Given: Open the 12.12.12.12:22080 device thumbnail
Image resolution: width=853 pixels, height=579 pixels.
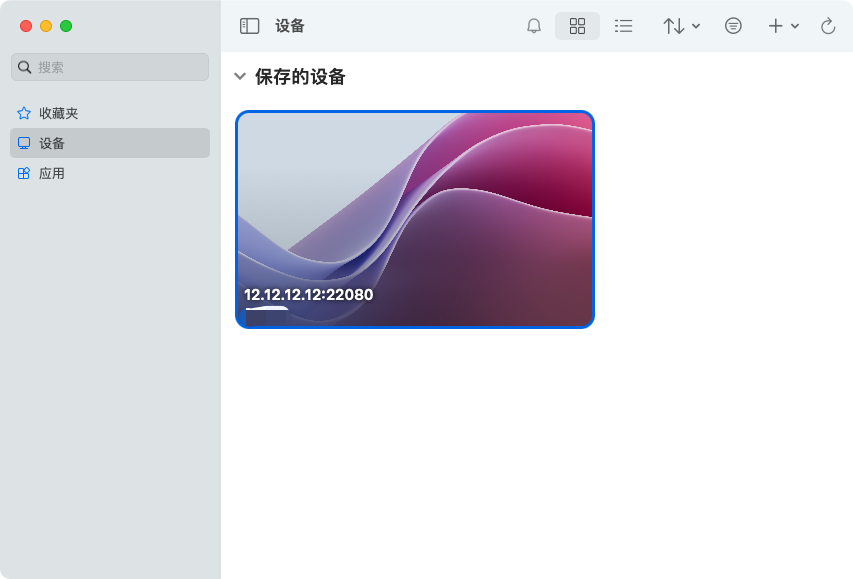Looking at the screenshot, I should (x=415, y=219).
